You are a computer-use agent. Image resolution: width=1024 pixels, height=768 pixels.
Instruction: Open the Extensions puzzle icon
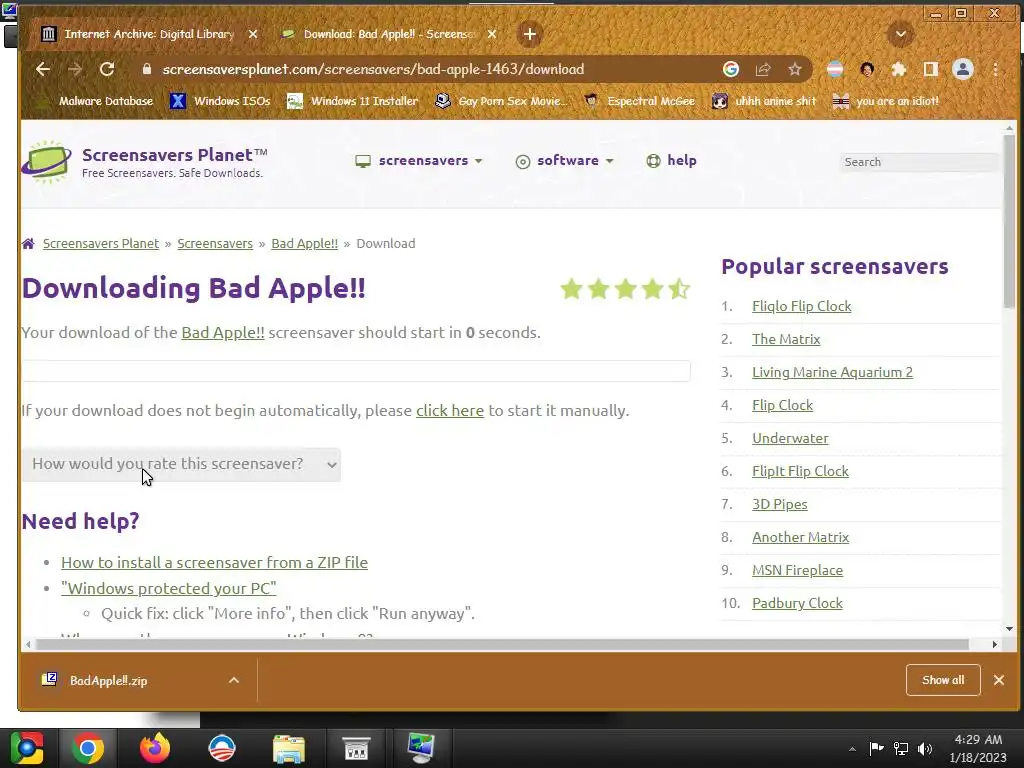[899, 69]
